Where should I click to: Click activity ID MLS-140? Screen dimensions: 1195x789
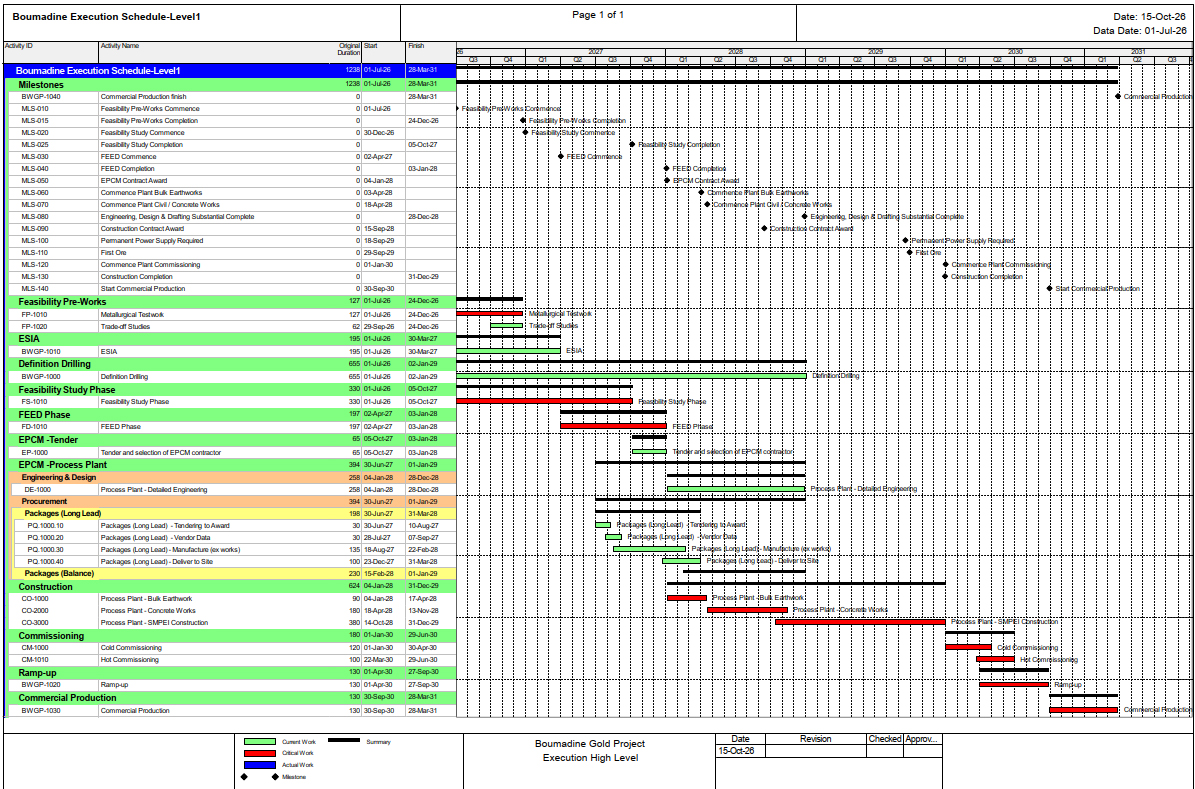35,289
